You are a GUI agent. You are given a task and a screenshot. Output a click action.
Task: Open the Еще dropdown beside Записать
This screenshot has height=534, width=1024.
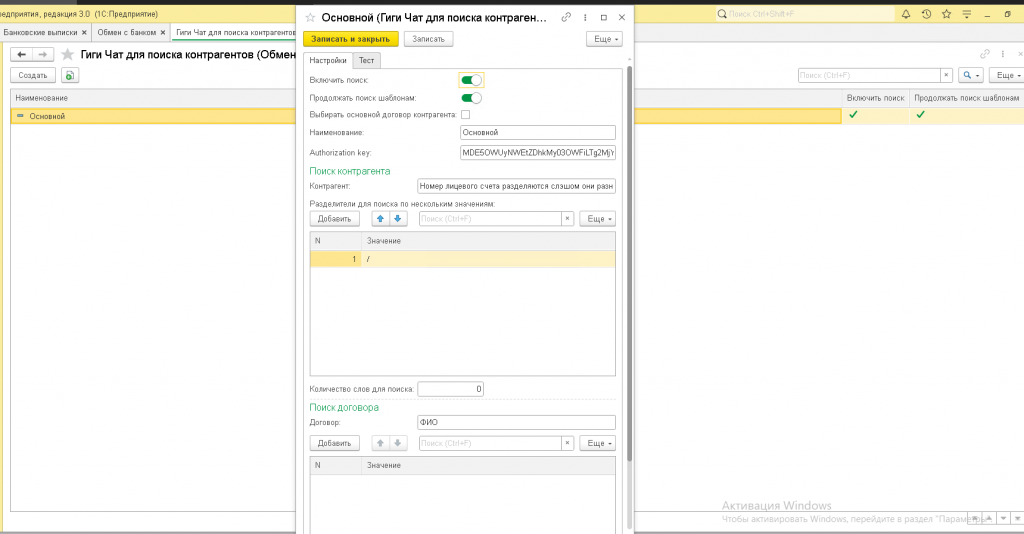point(604,39)
